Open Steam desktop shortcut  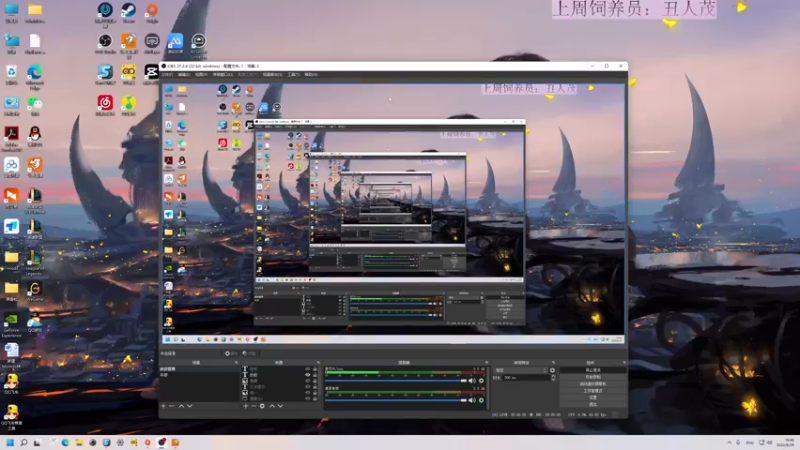point(129,13)
